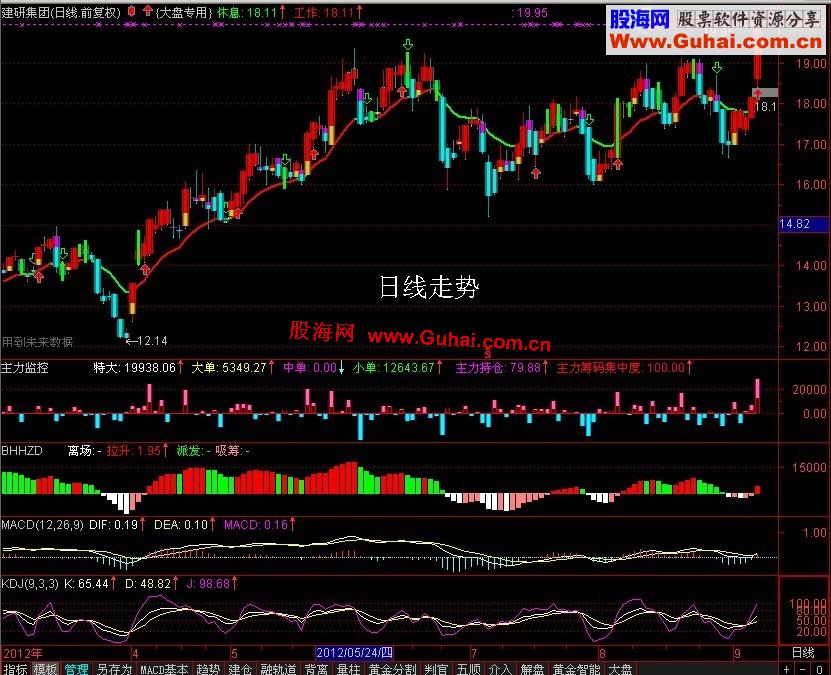Open the MACD基本 indicator template
The width and height of the screenshot is (831, 675).
click(x=164, y=669)
